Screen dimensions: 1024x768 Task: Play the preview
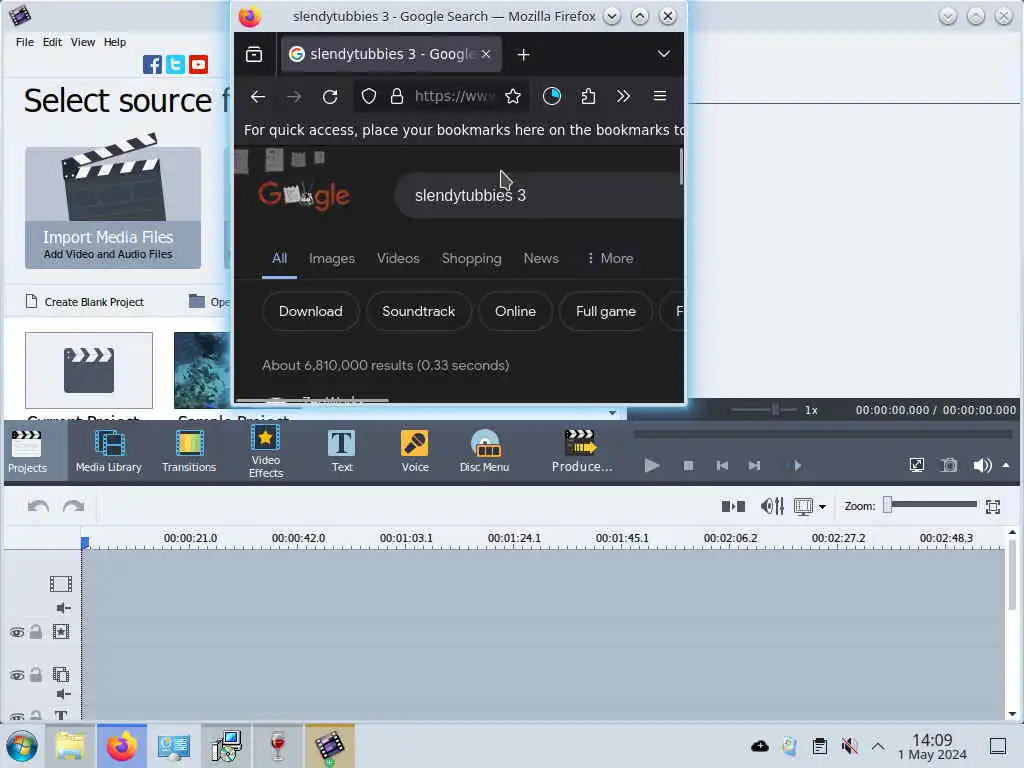[652, 466]
